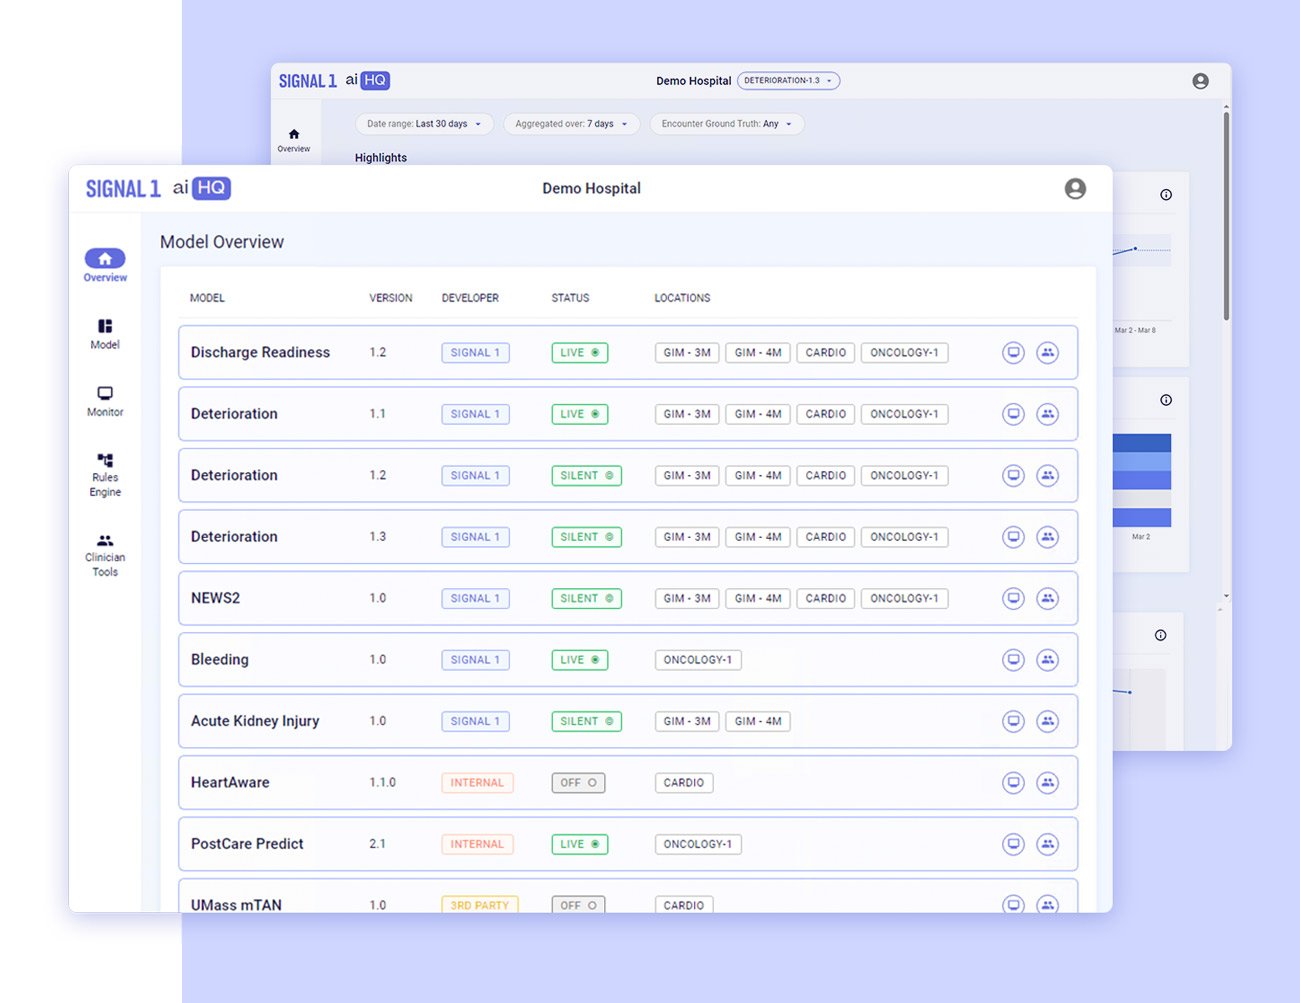Expand the DETERIORATION-1.3 model selector

788,81
